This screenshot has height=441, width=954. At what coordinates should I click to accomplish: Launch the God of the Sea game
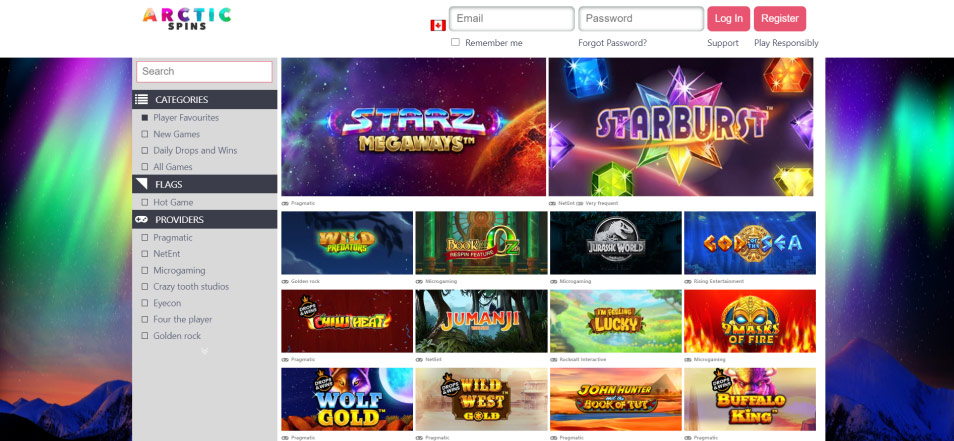pyautogui.click(x=750, y=243)
